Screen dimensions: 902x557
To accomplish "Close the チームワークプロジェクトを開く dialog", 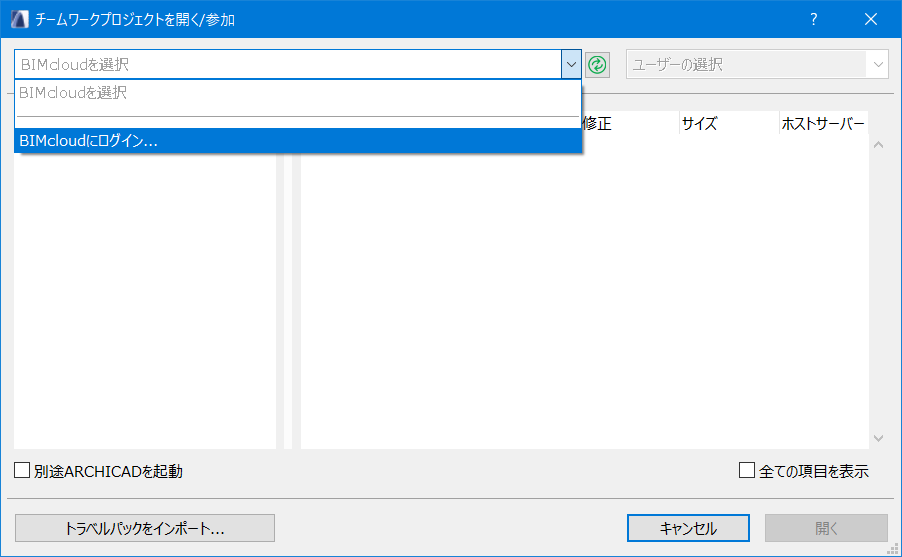I will click(x=871, y=20).
